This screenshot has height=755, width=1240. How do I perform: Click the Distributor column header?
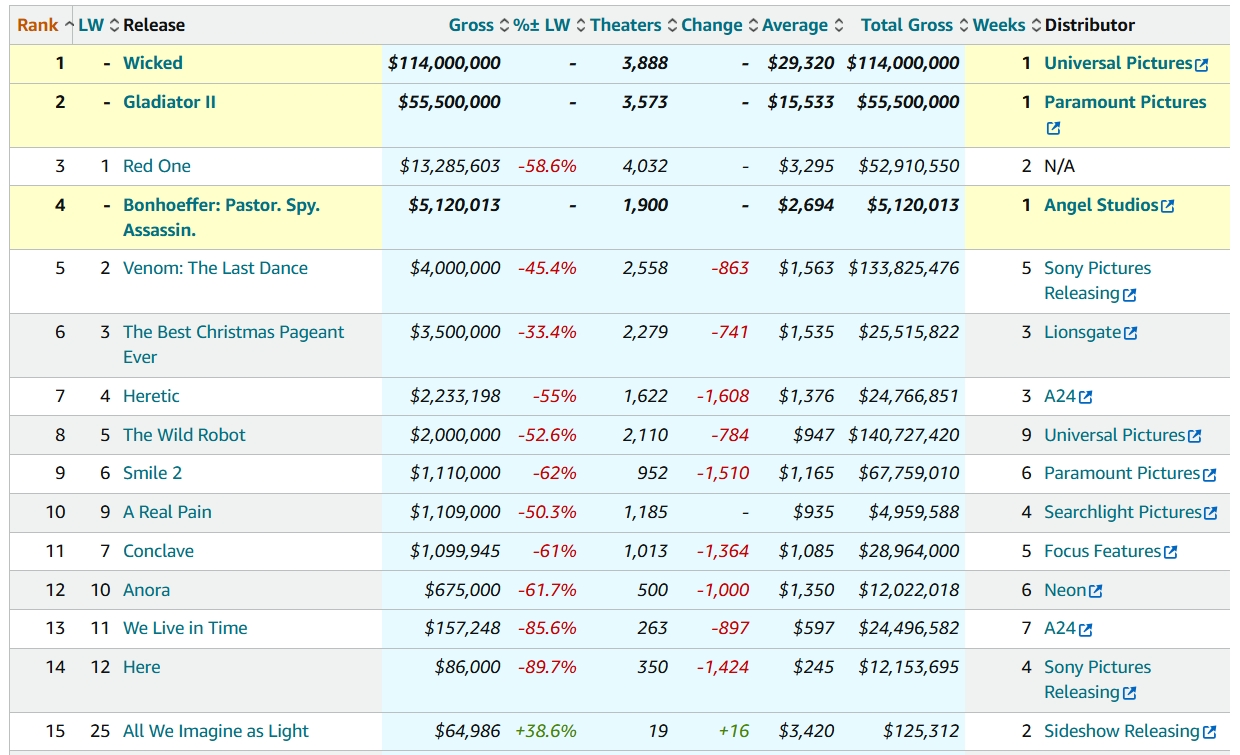(x=1090, y=25)
